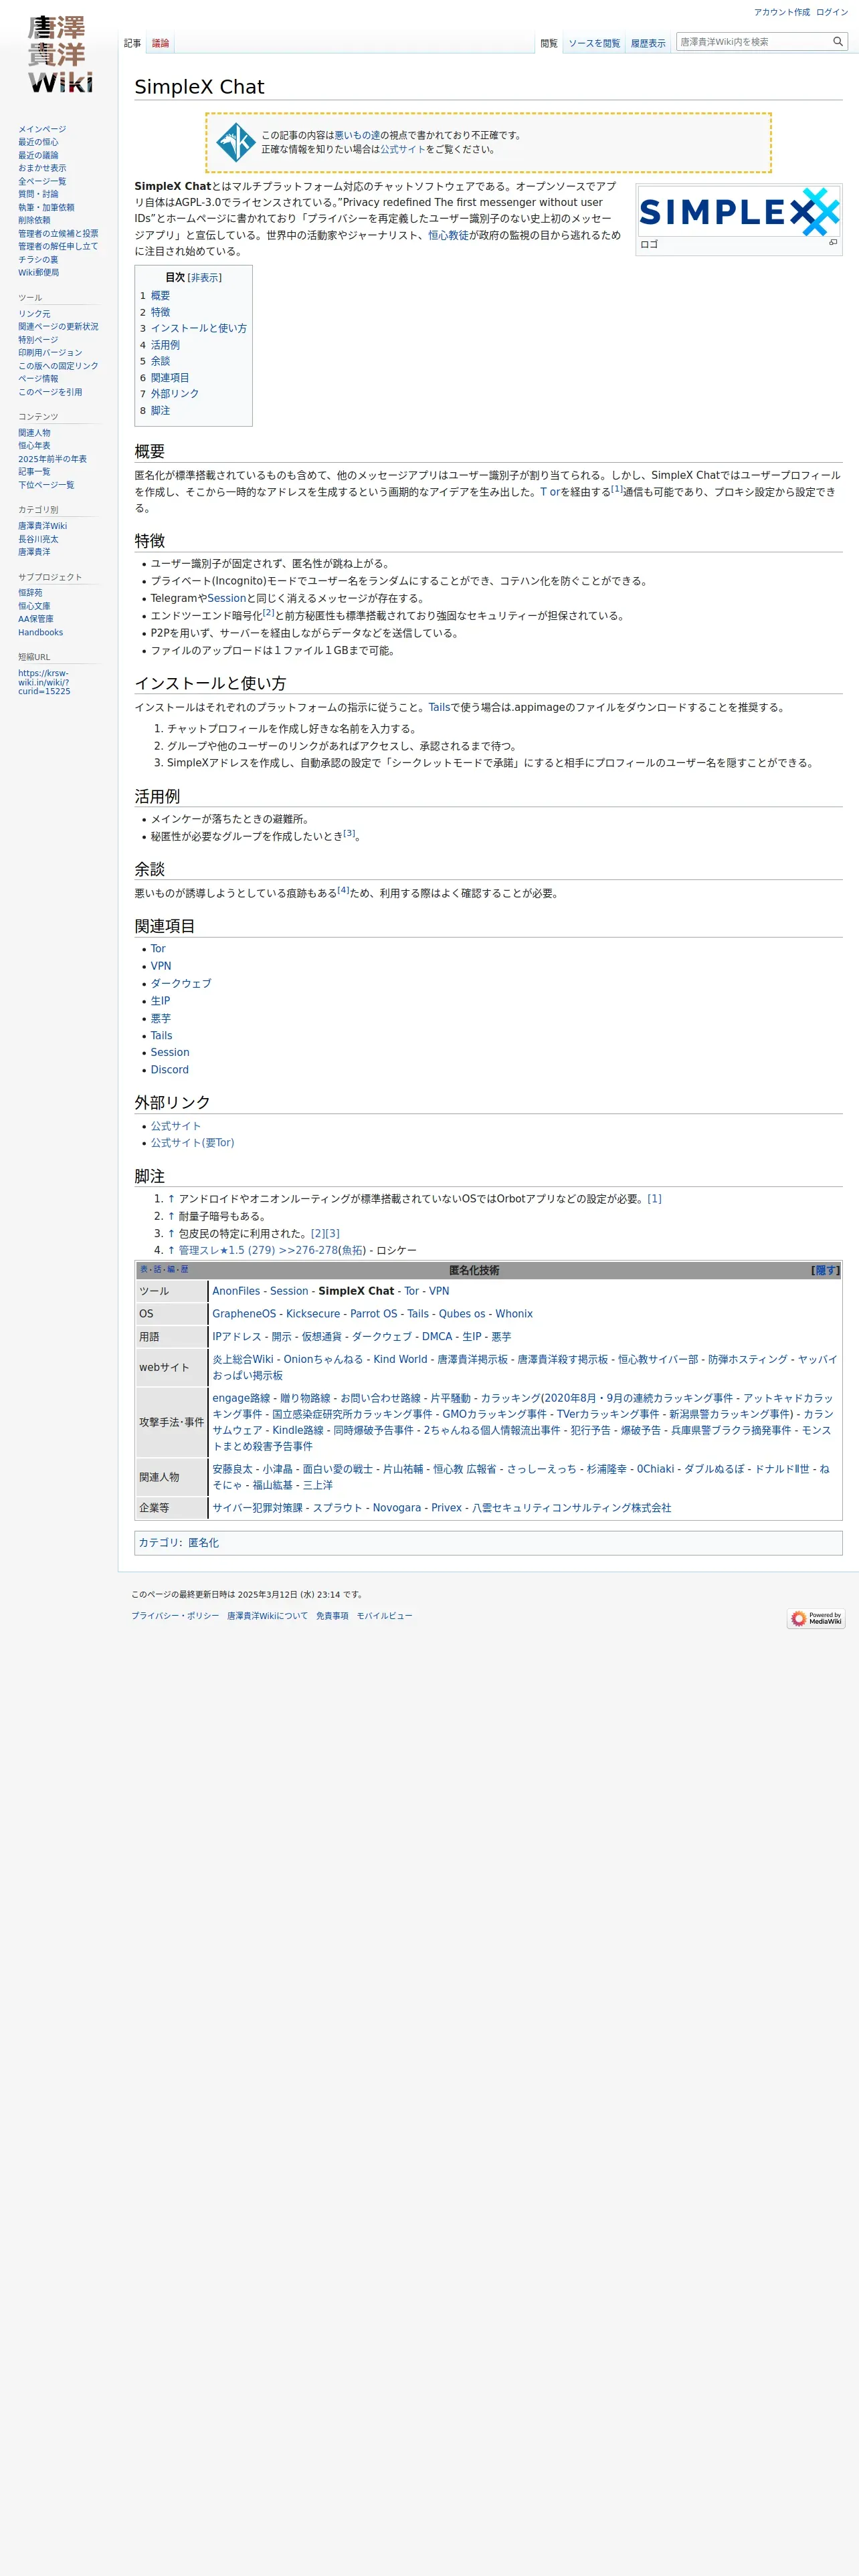This screenshot has height=2576, width=859.
Task: Jump to 概要 in the contents
Action: coord(160,296)
